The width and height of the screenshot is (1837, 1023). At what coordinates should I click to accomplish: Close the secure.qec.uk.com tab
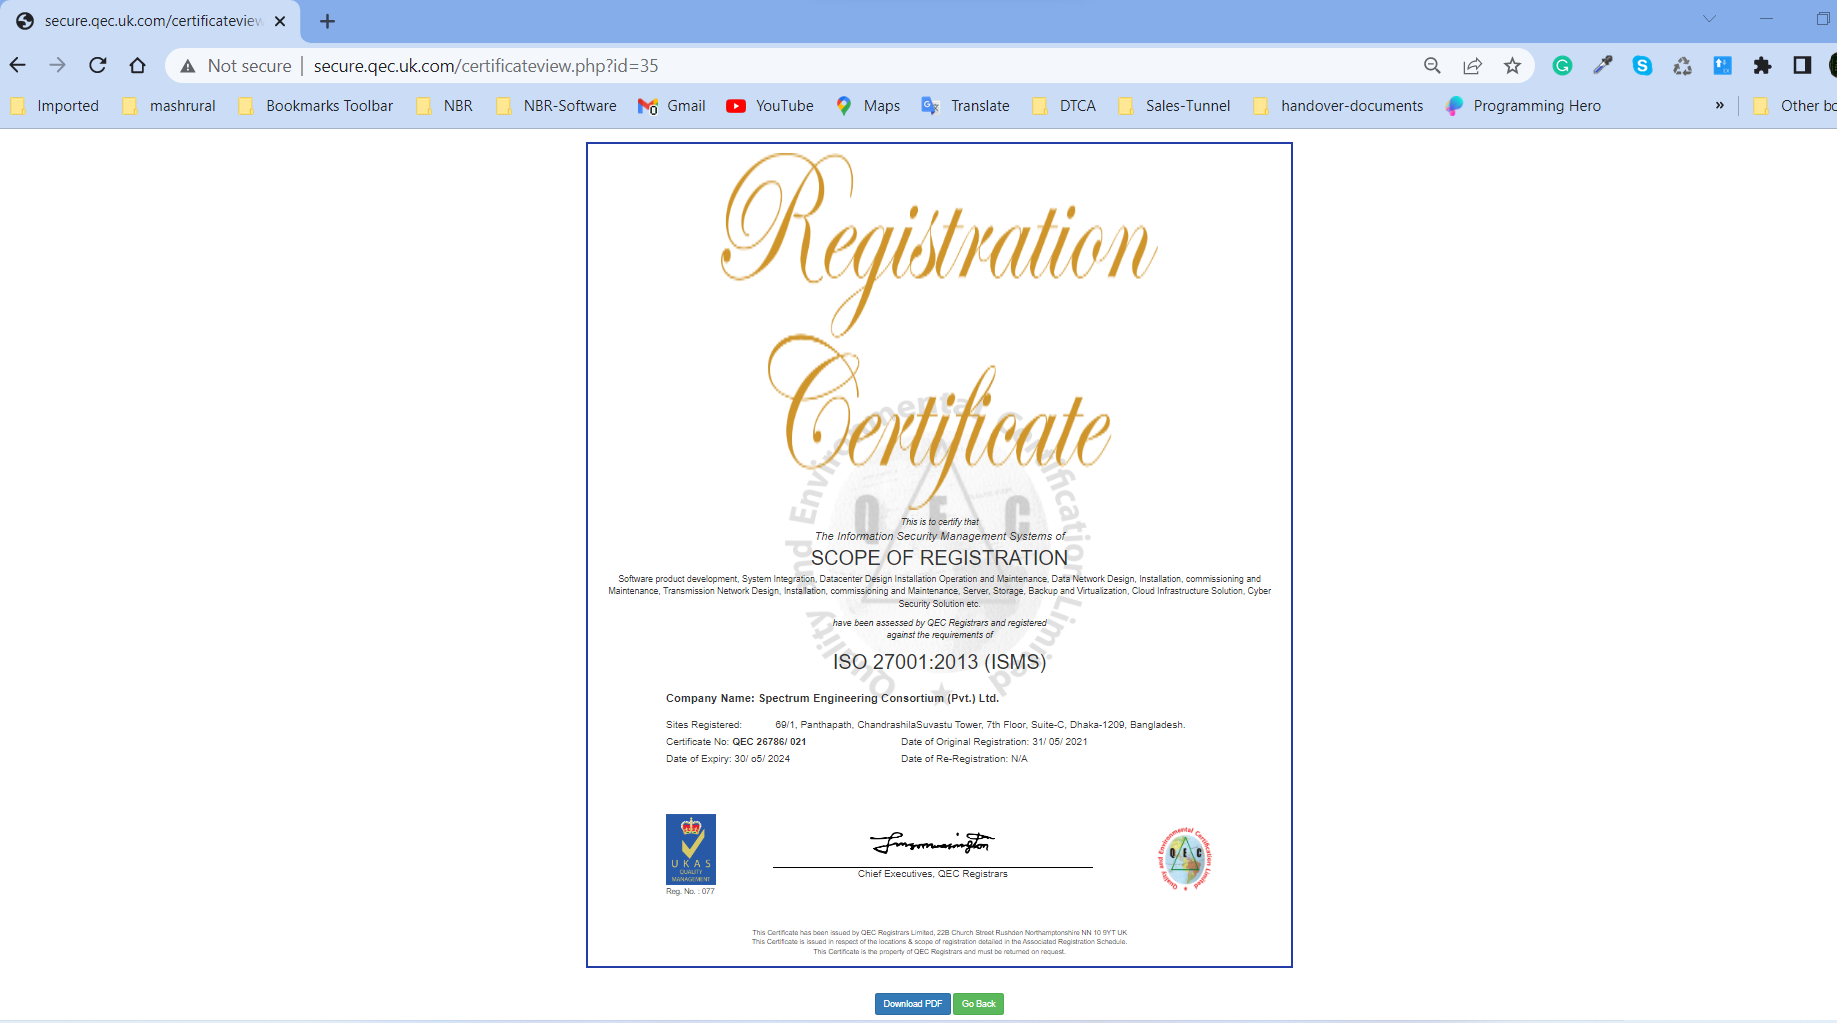click(280, 21)
